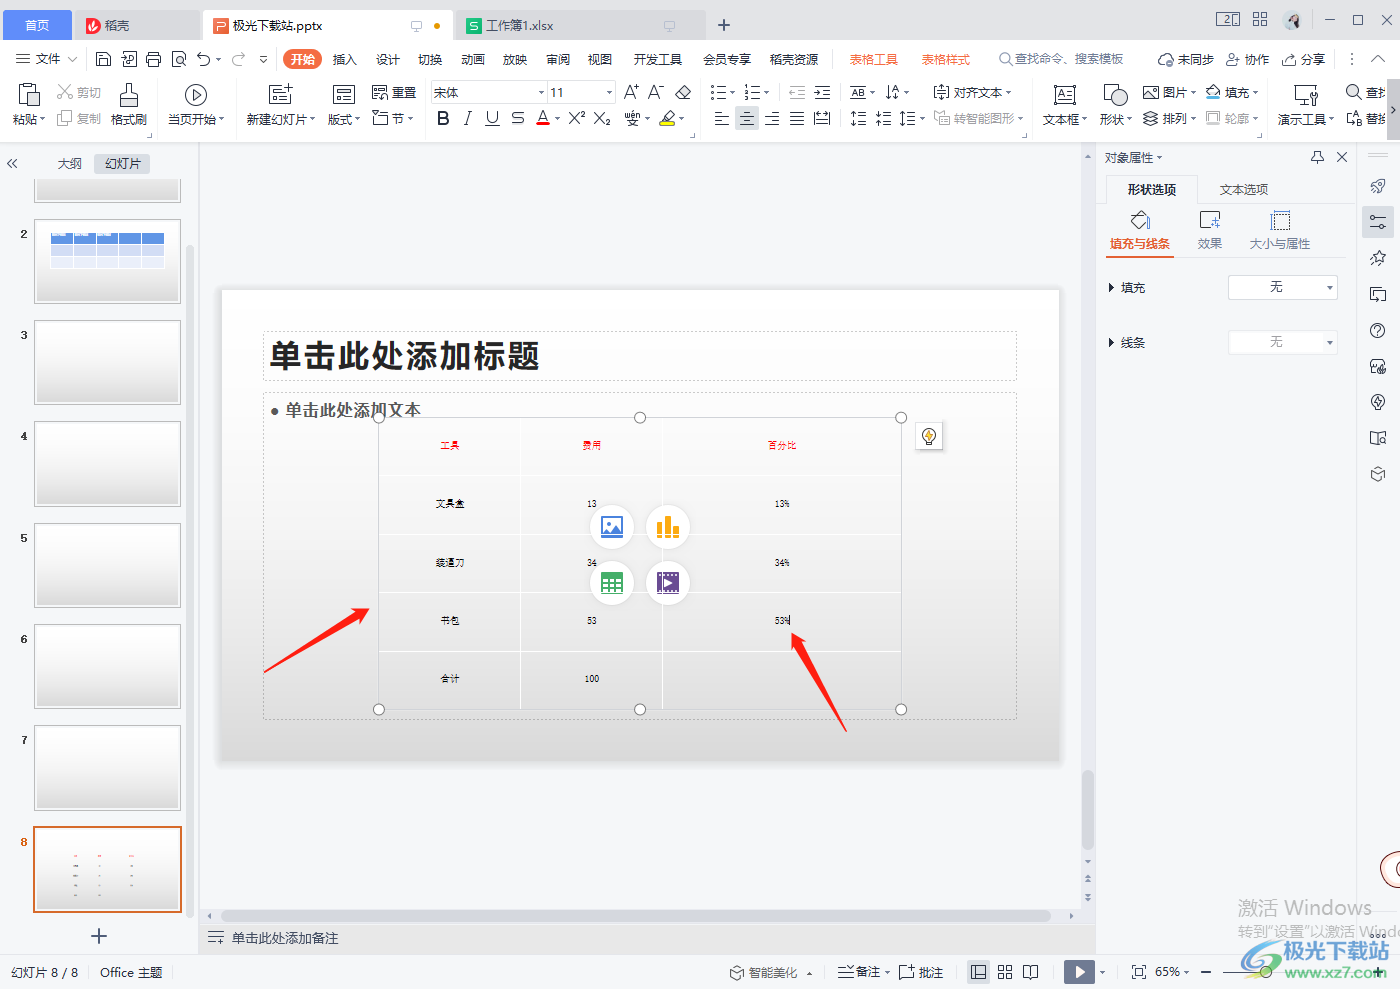Switch to slide sorter view icon

click(x=1005, y=972)
